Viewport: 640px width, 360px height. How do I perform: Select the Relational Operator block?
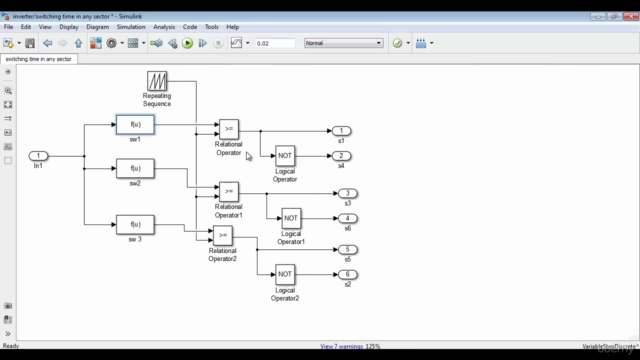click(x=229, y=129)
